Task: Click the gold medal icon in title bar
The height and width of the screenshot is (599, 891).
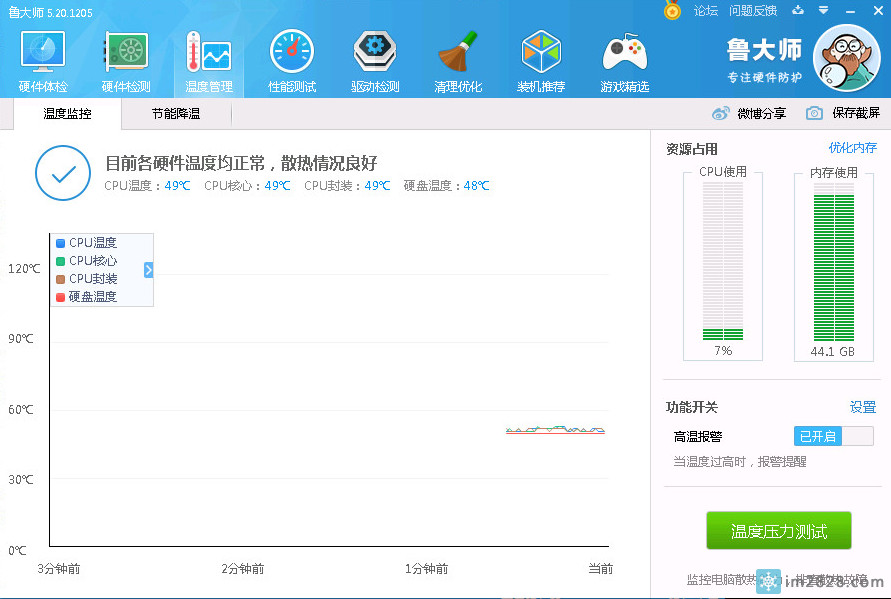Action: point(673,11)
